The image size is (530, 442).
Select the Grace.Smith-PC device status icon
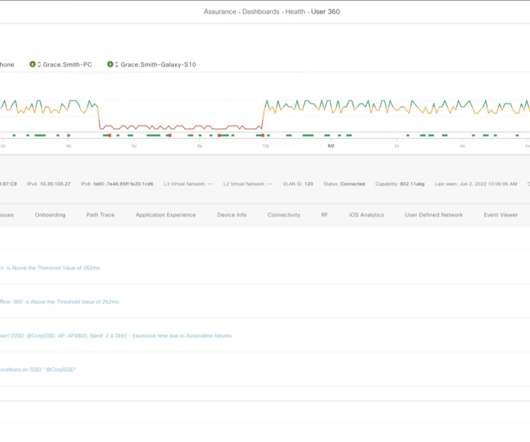(32, 64)
